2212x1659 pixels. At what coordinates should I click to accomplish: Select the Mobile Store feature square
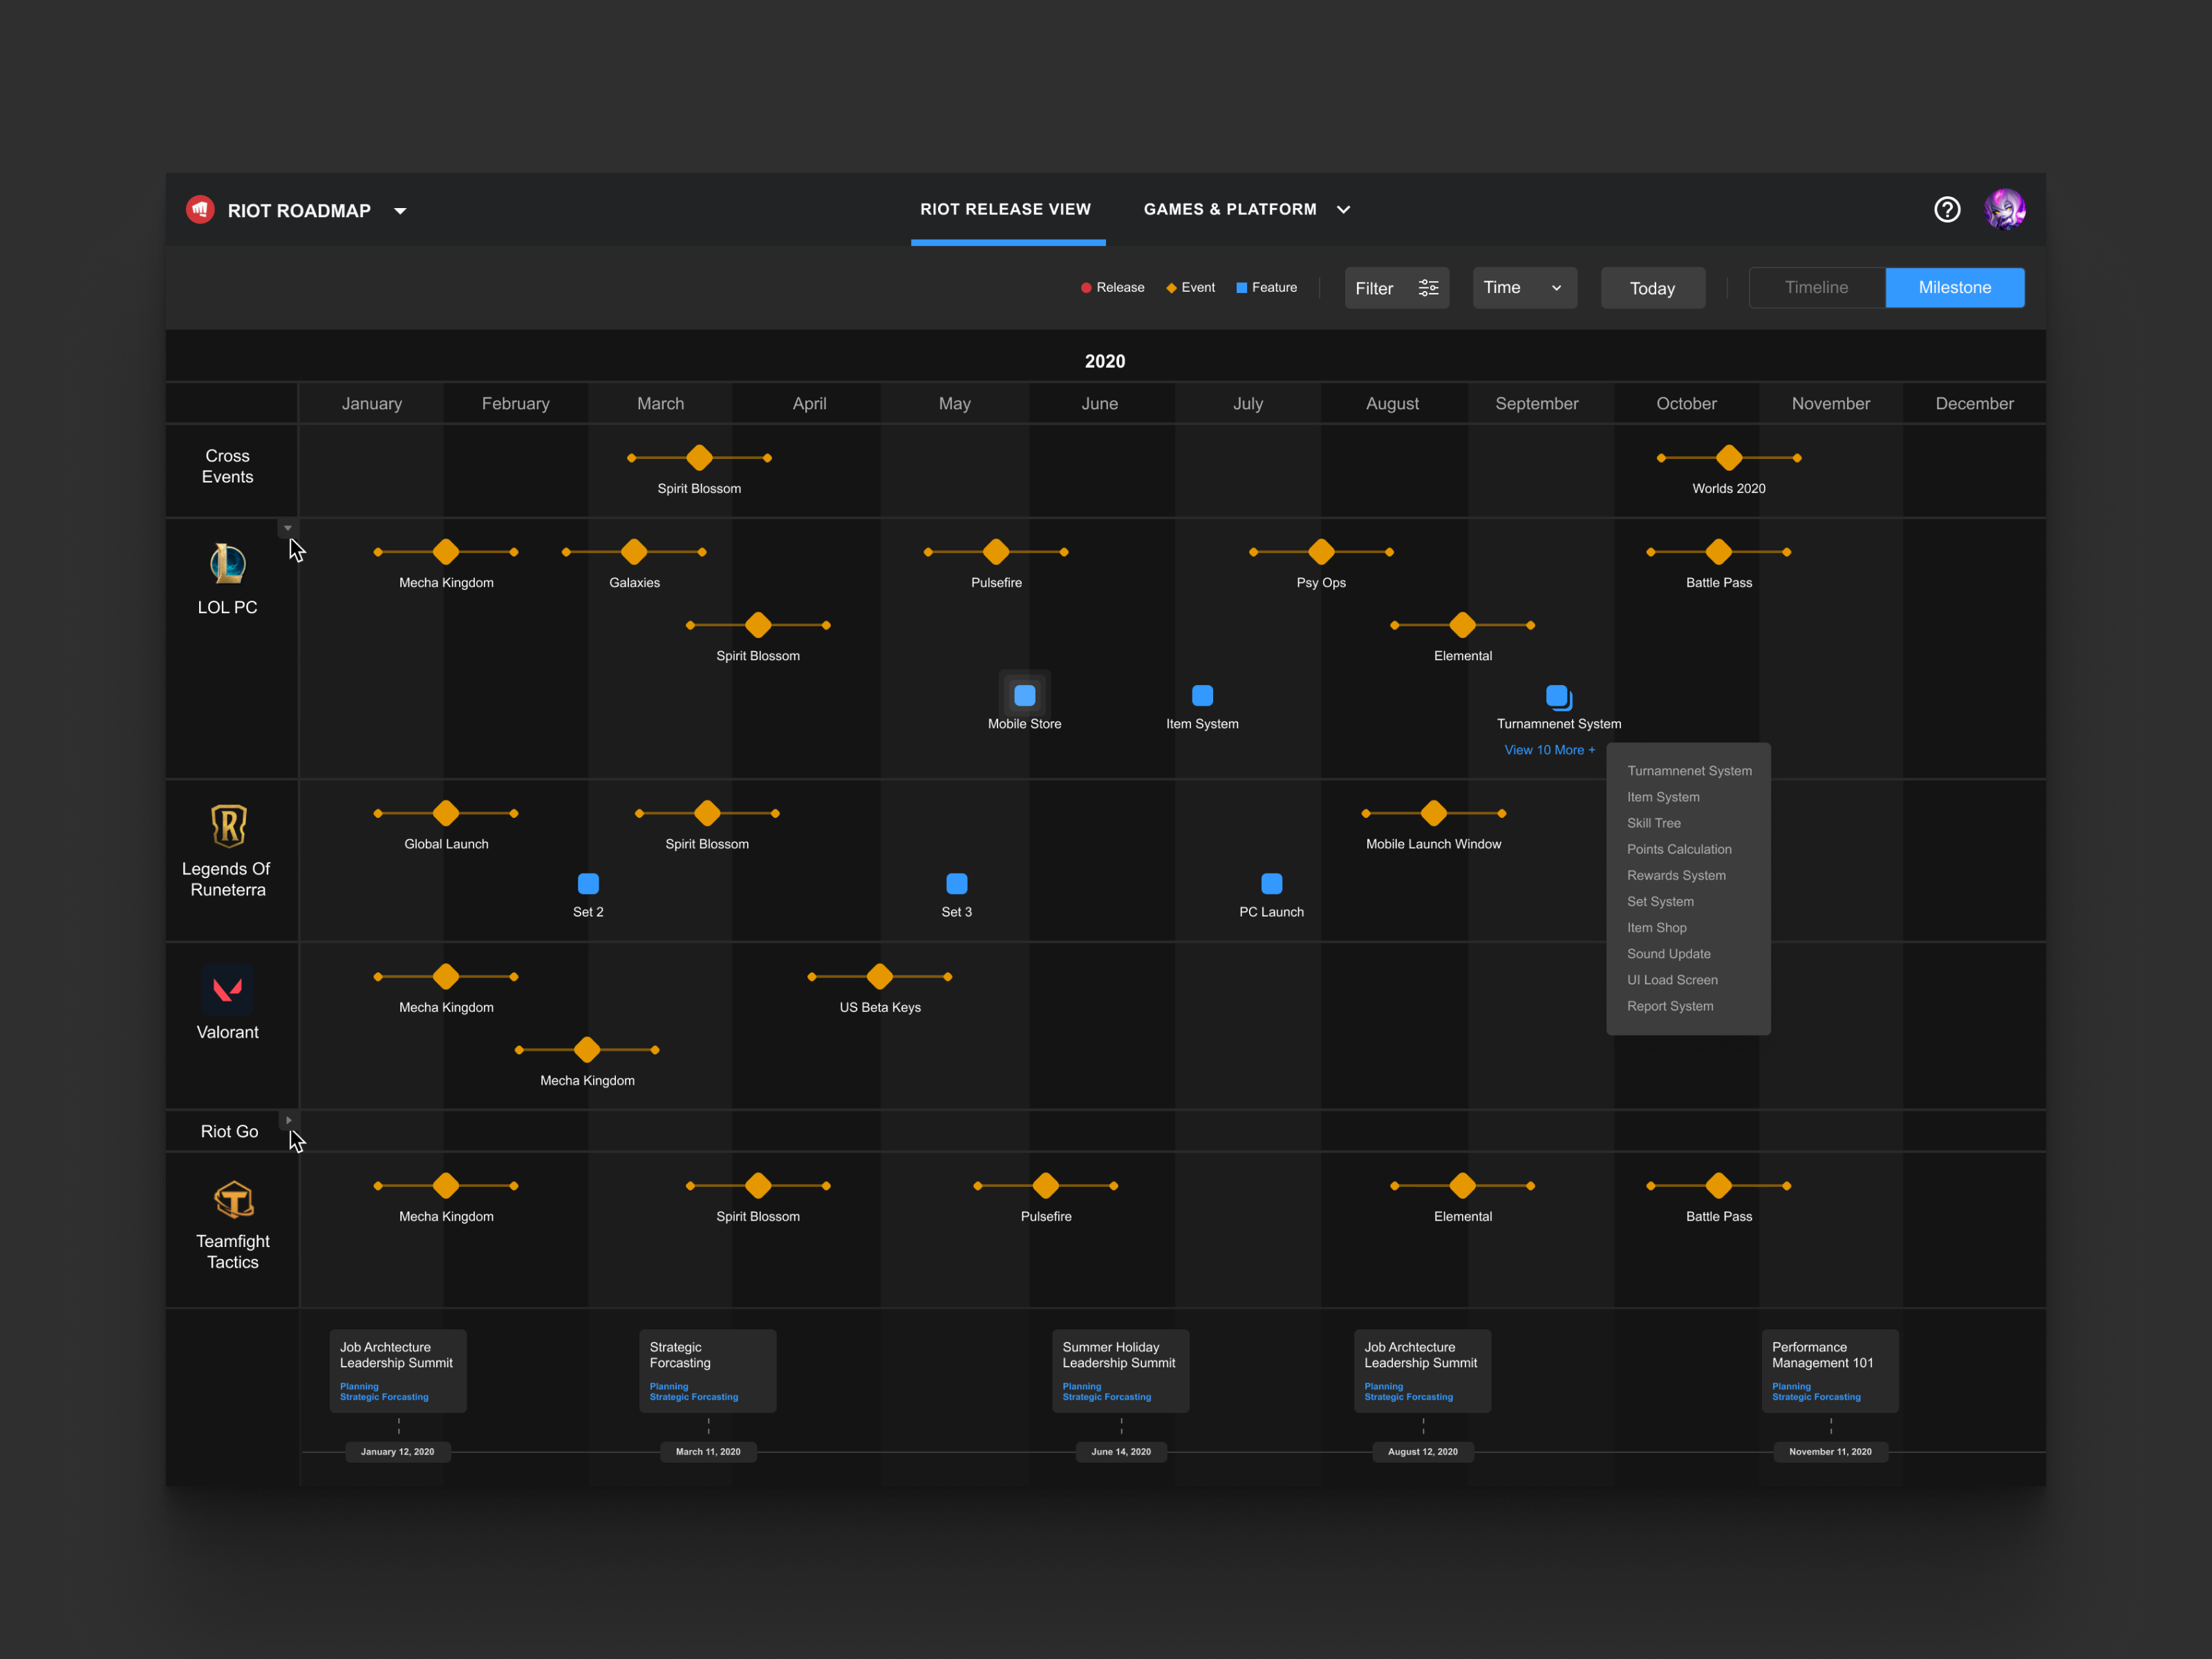point(1024,695)
